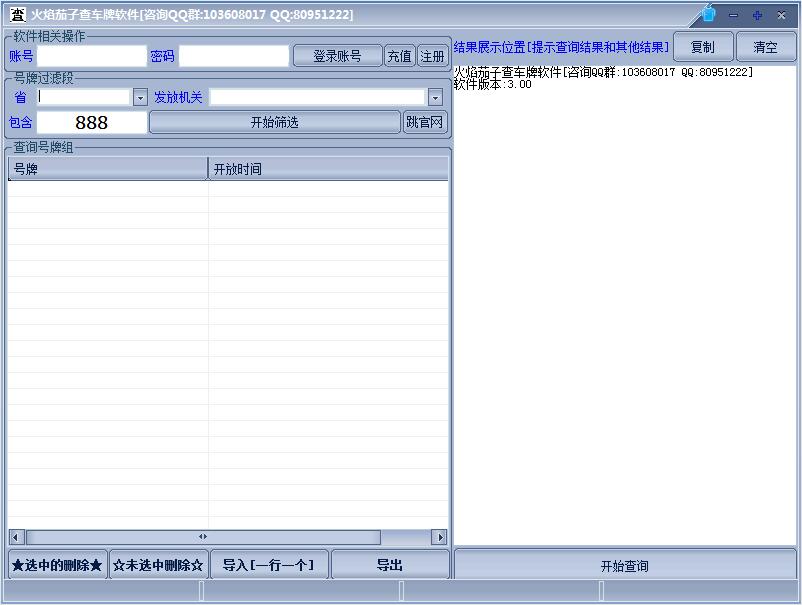Click the 软件版本:3.00 text in results
Viewport: 802px width, 605px height.
point(493,84)
